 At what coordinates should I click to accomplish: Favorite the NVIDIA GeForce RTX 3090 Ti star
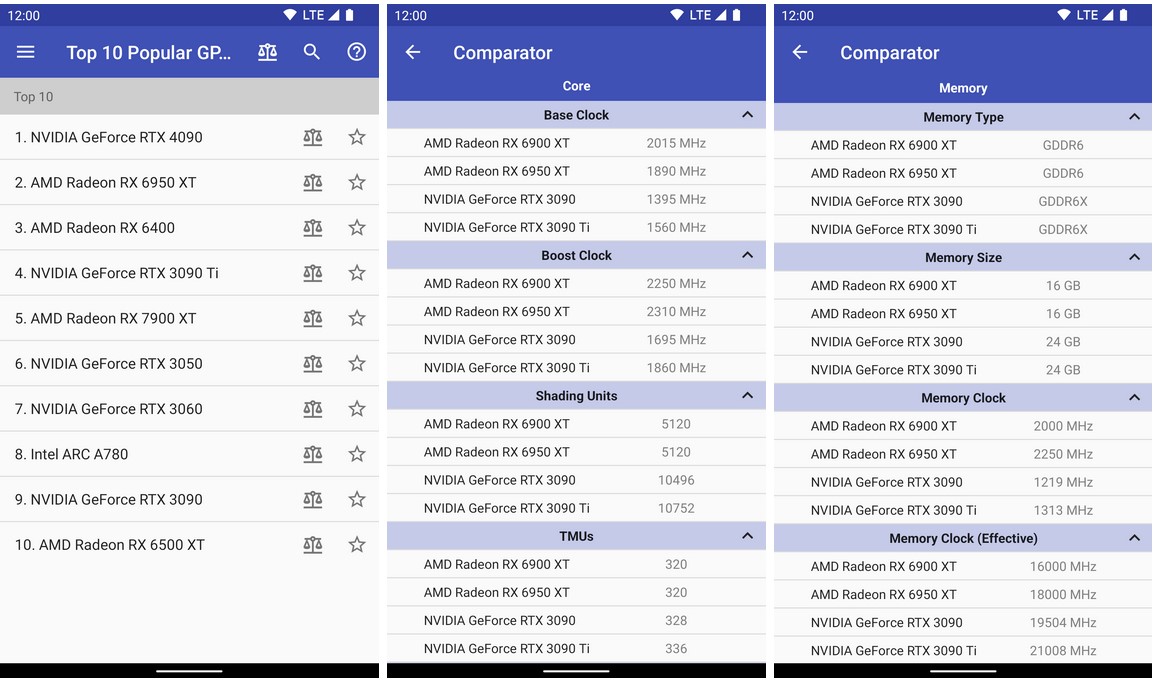pyautogui.click(x=357, y=273)
